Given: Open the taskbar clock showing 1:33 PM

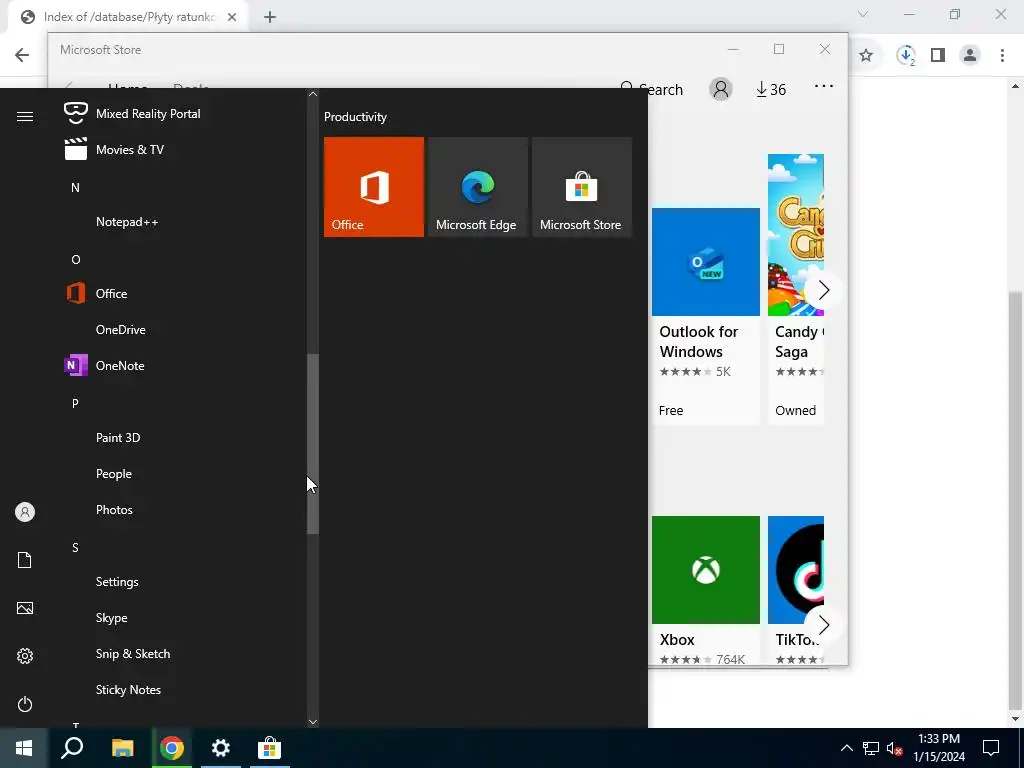Looking at the screenshot, I should [939, 748].
